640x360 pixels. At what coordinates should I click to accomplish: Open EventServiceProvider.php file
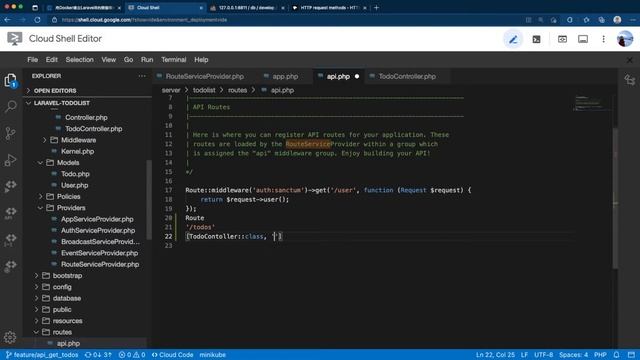coord(99,253)
